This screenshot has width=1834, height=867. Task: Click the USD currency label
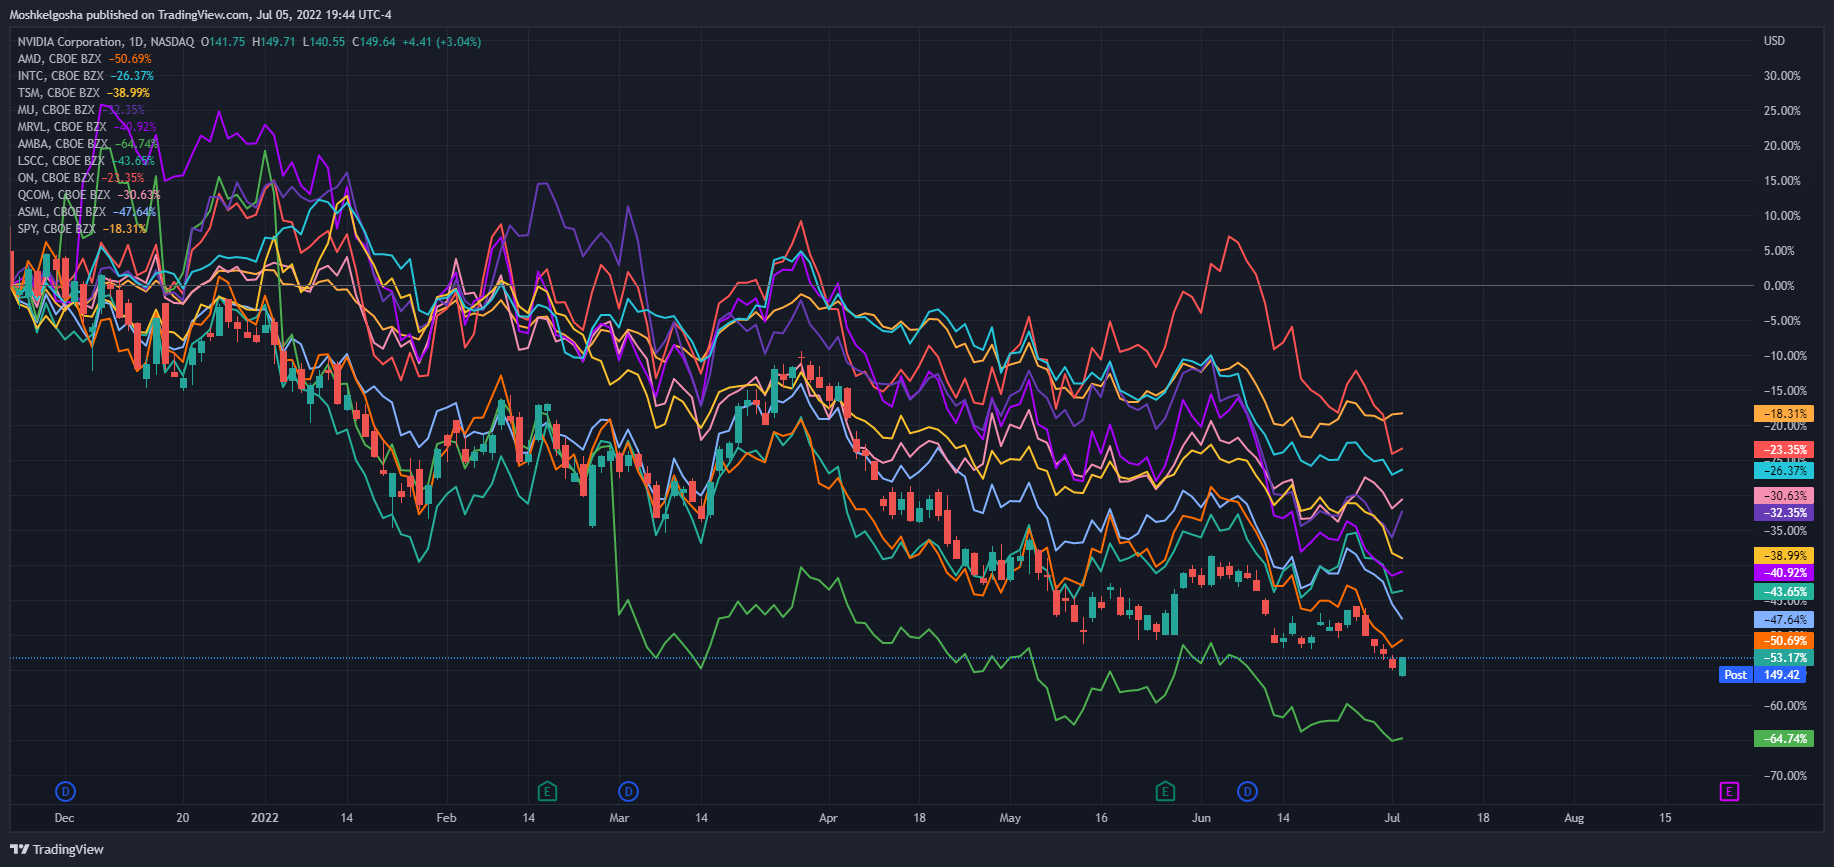coord(1774,41)
